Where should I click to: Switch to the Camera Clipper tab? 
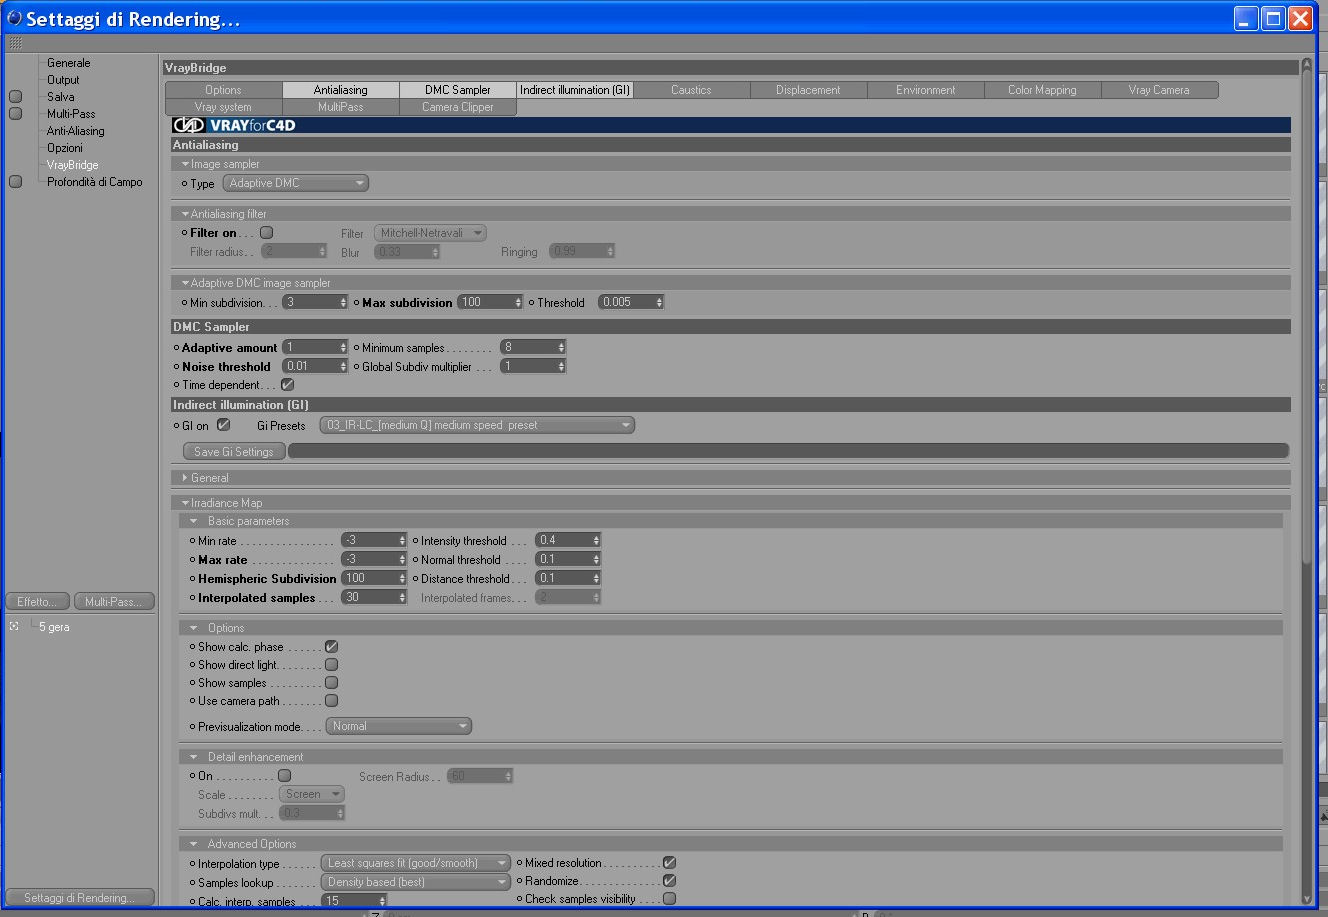pos(458,107)
